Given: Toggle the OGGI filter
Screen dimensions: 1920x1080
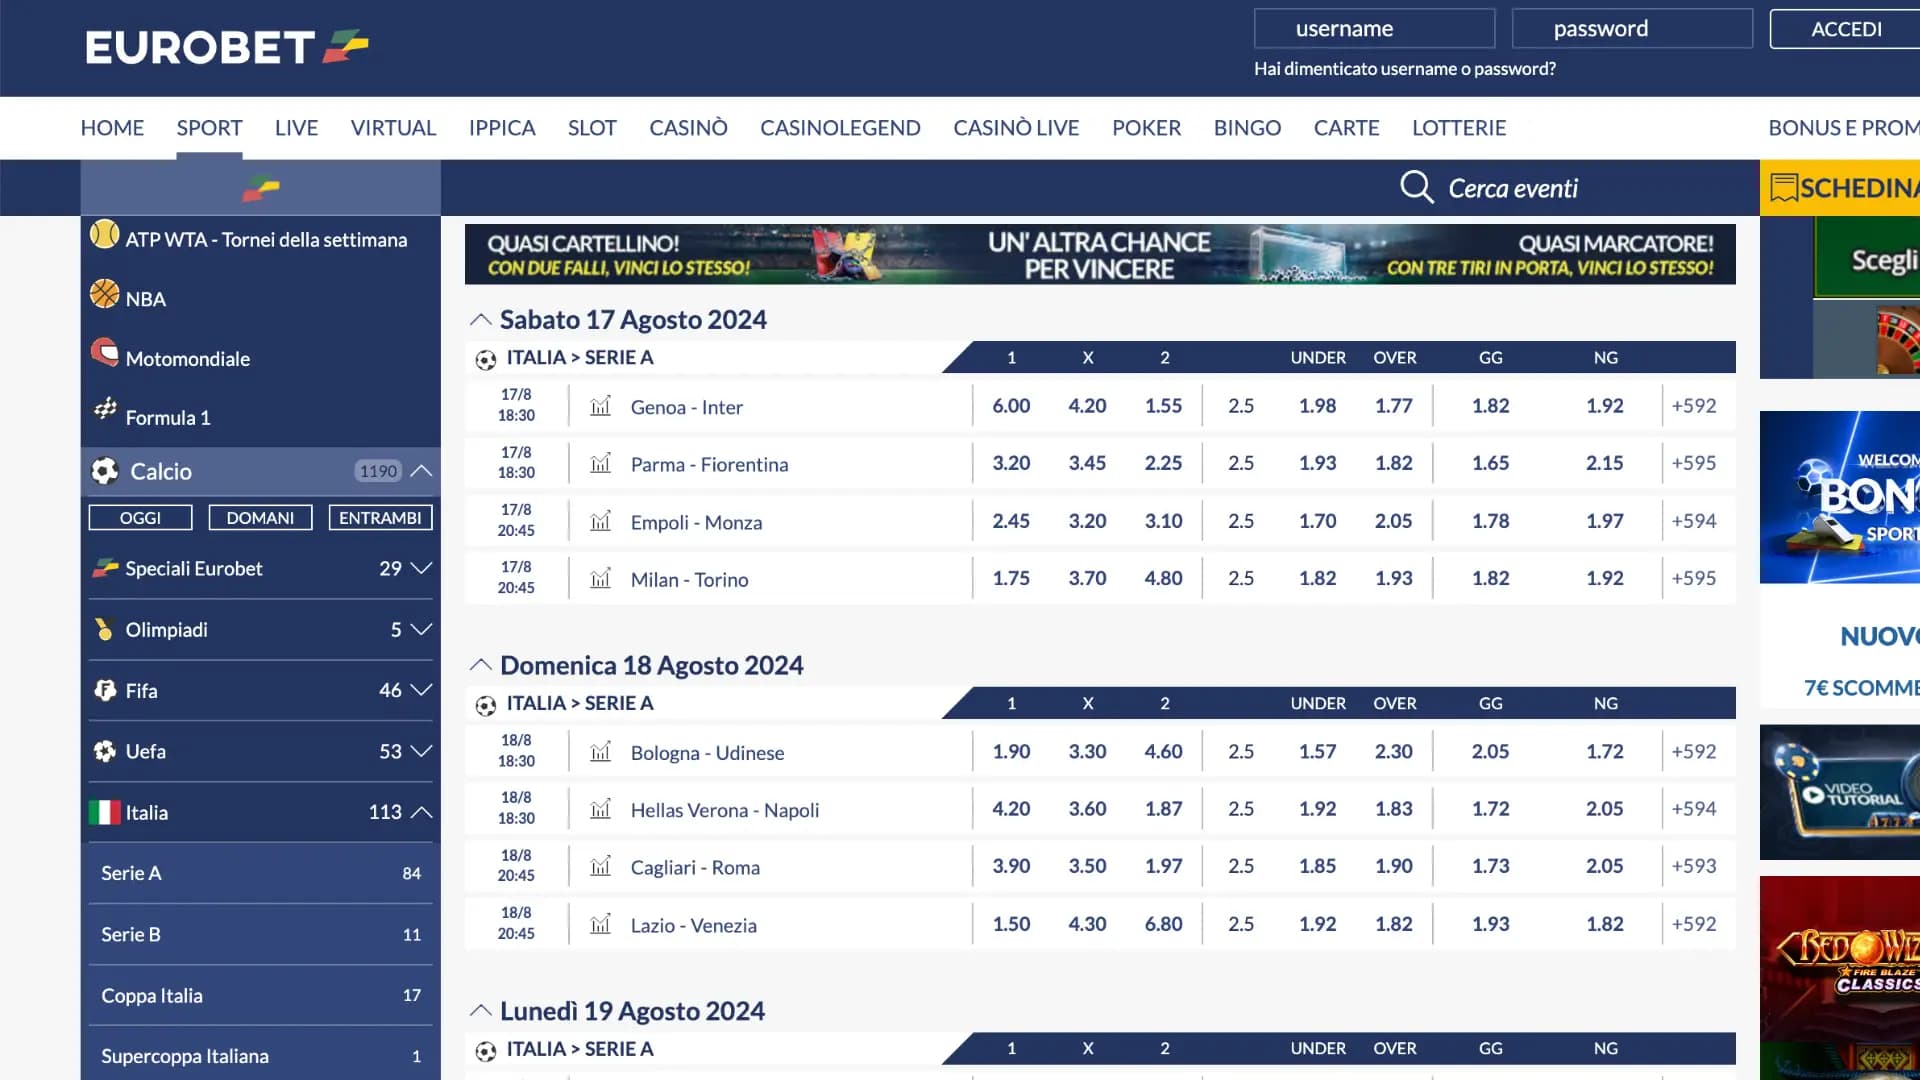Looking at the screenshot, I should (140, 518).
